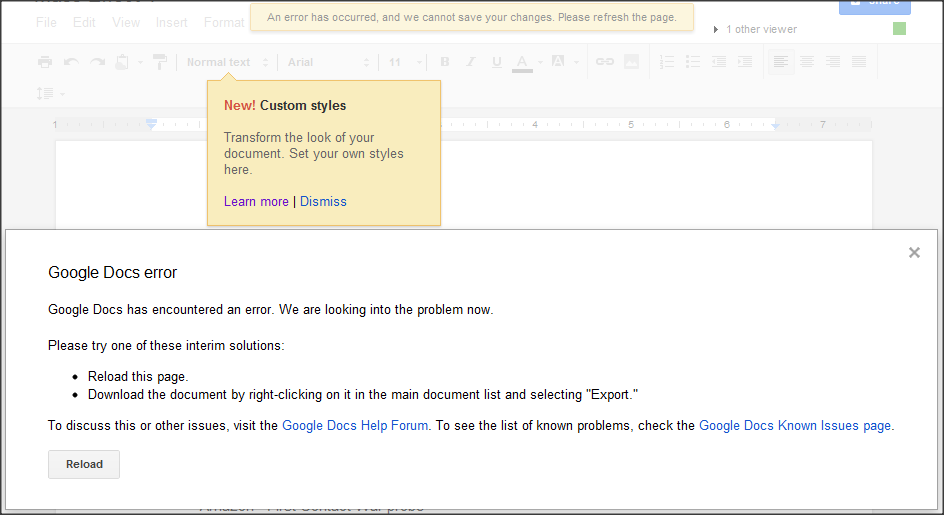Open the Insert menu
This screenshot has width=944, height=515.
pyautogui.click(x=172, y=23)
